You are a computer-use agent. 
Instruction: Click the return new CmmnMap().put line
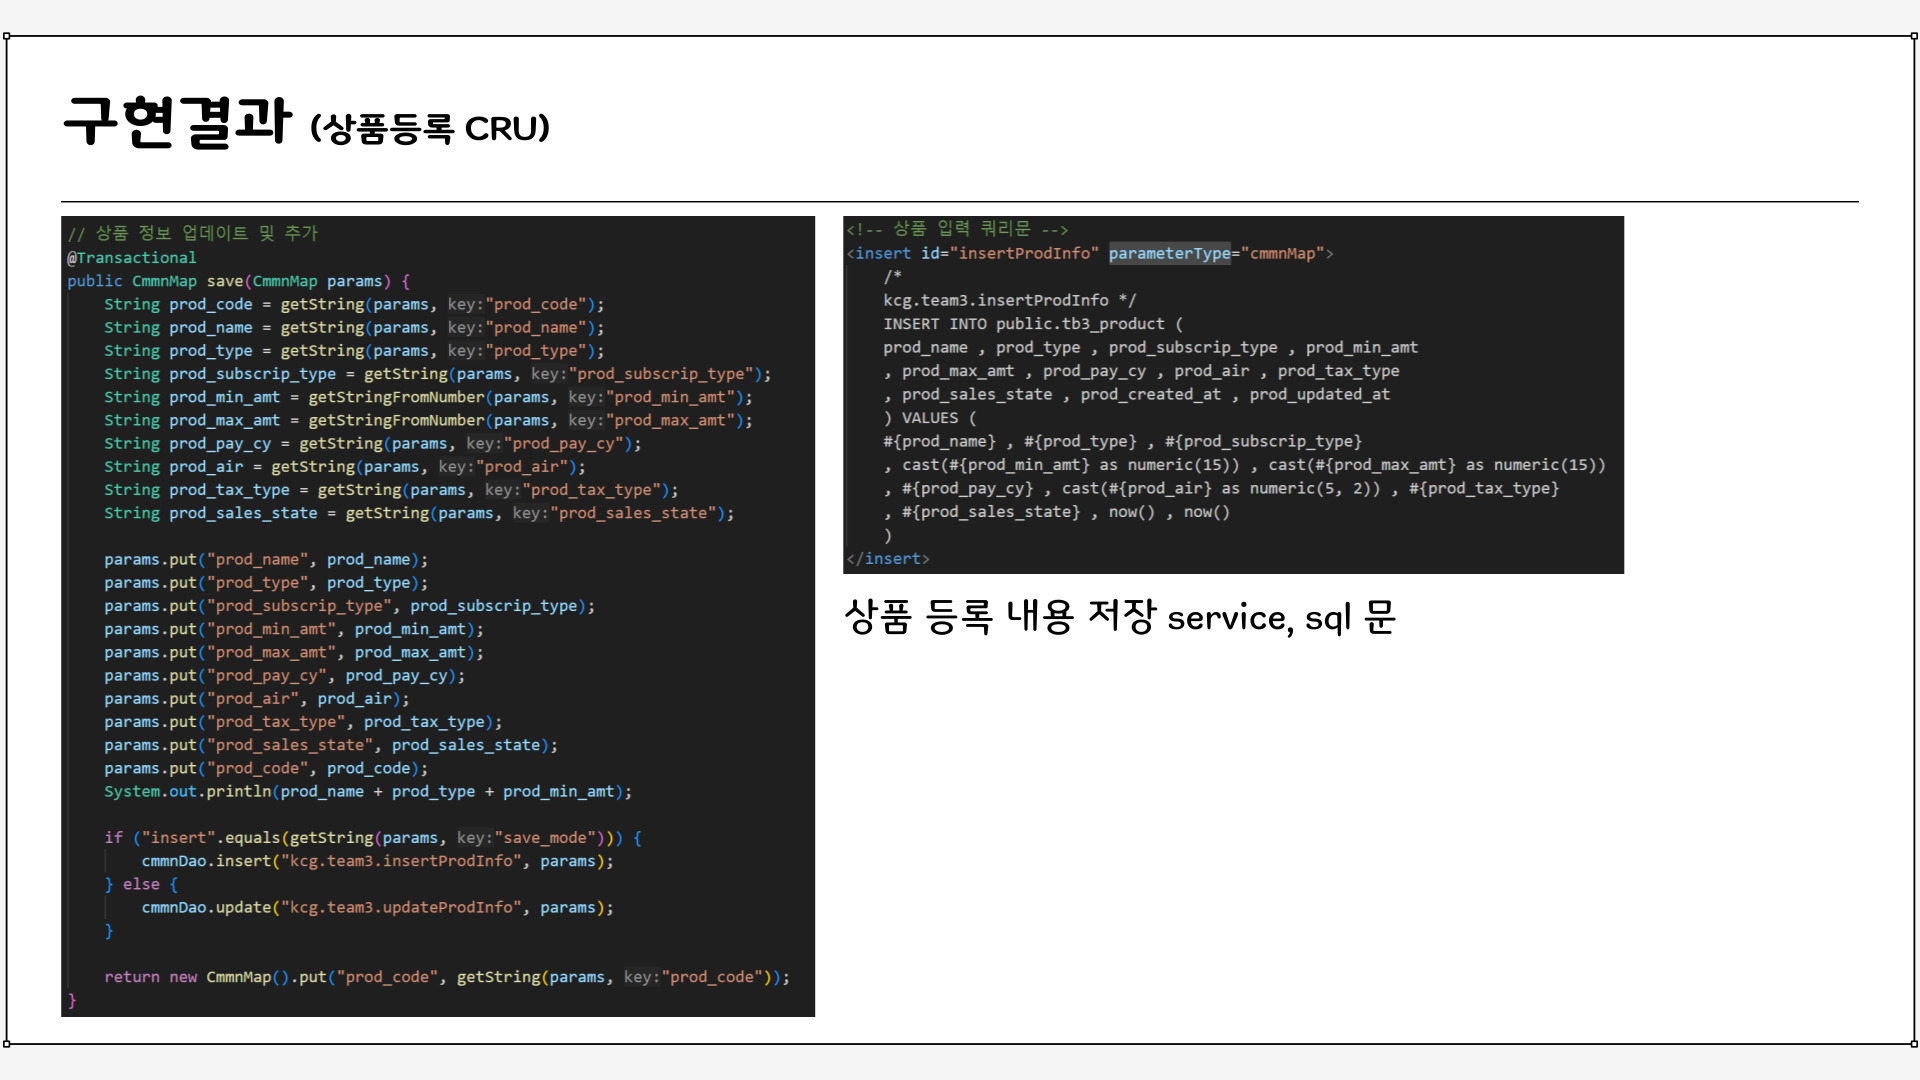(x=447, y=977)
